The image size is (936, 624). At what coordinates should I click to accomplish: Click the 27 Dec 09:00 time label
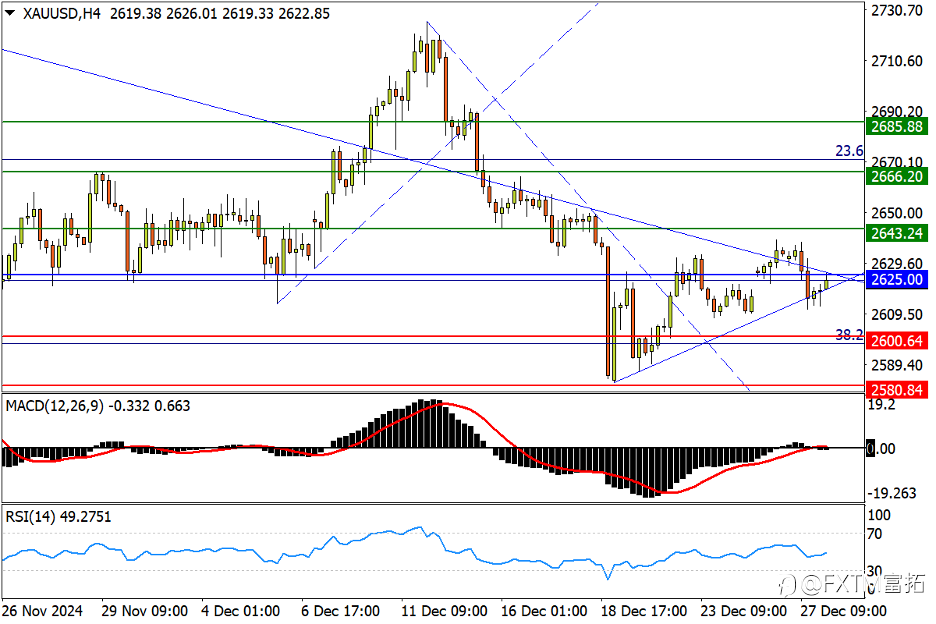coord(843,611)
